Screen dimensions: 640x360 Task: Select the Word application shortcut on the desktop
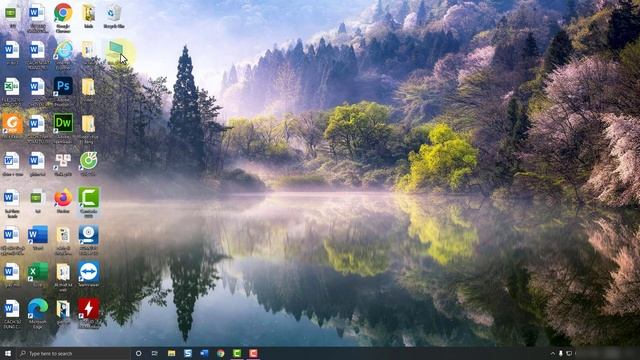click(38, 235)
